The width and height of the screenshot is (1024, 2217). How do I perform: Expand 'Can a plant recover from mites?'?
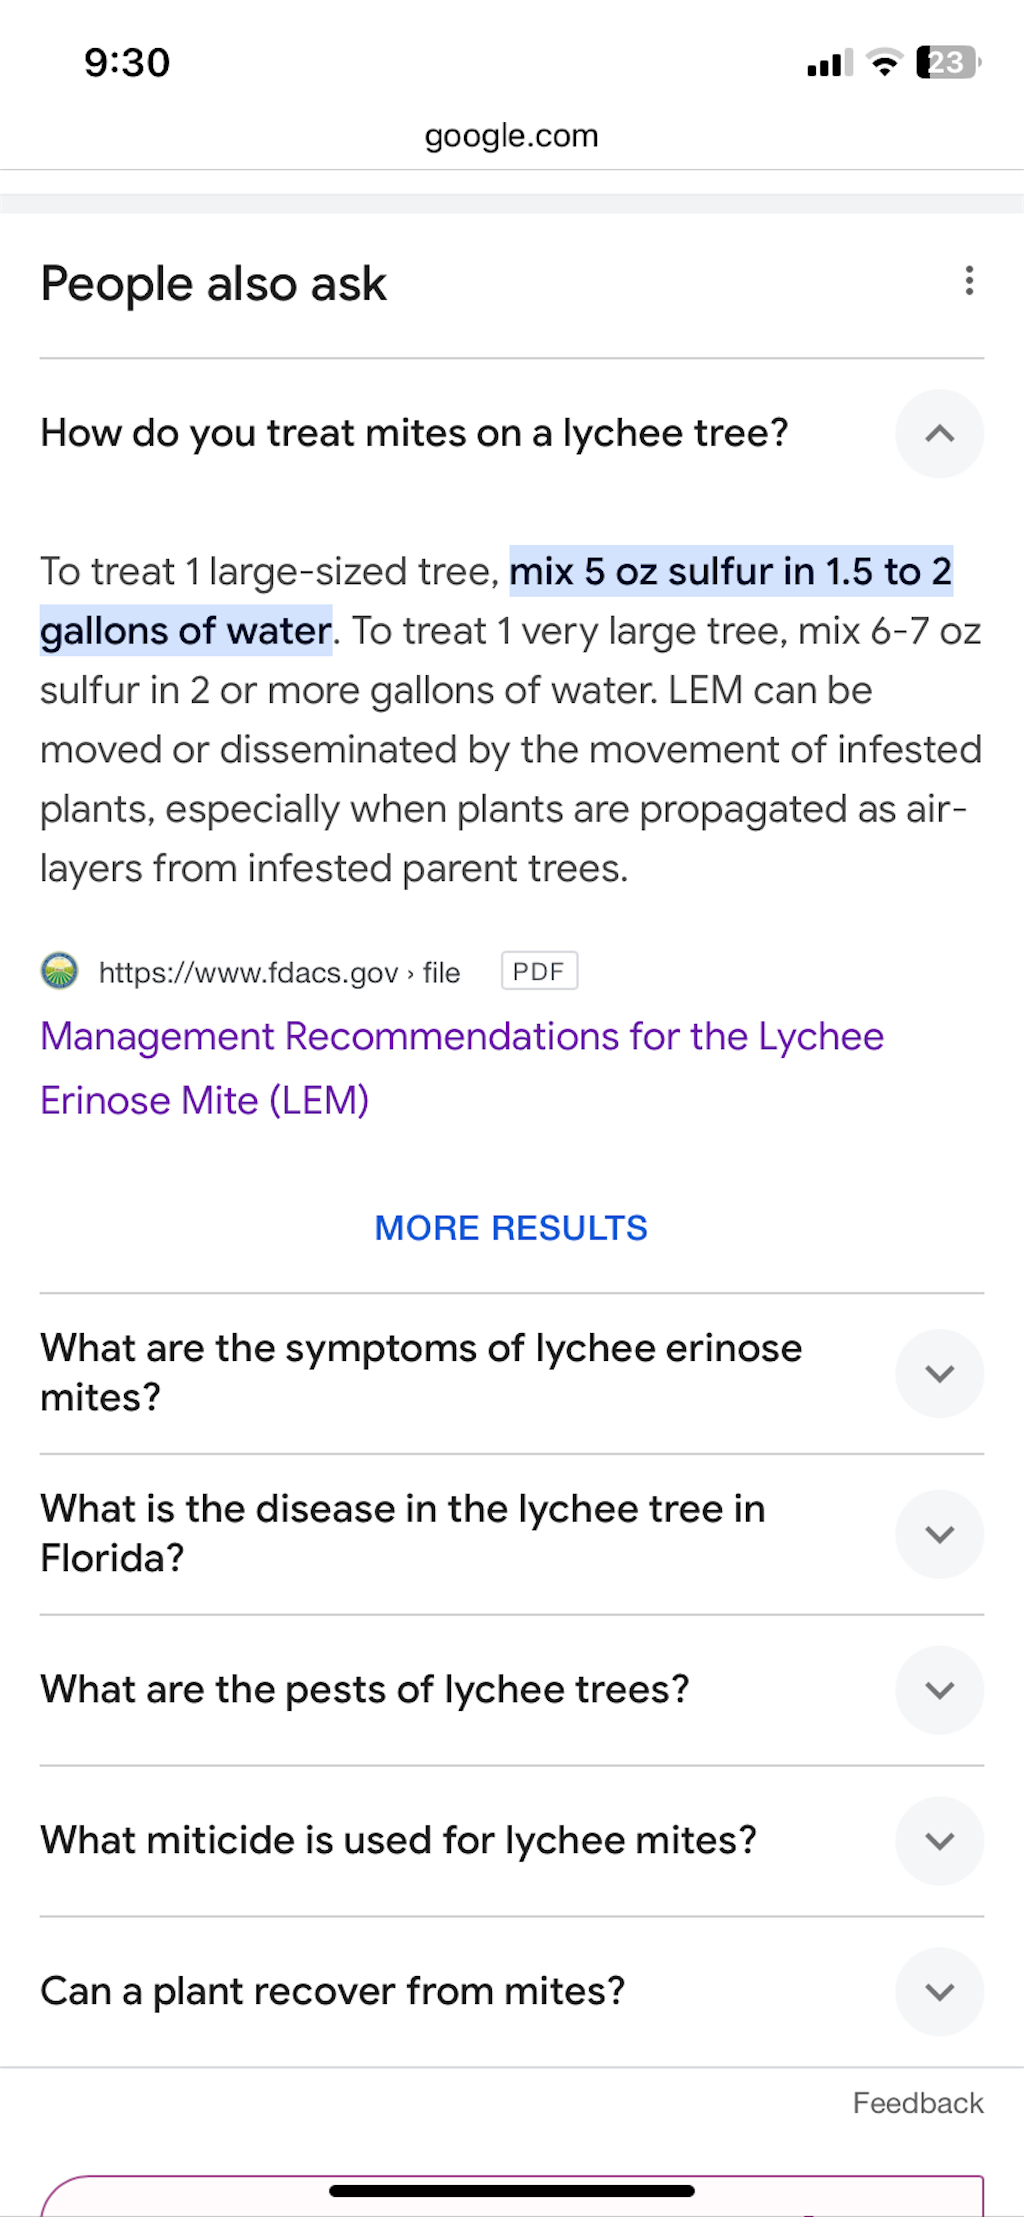(939, 1992)
